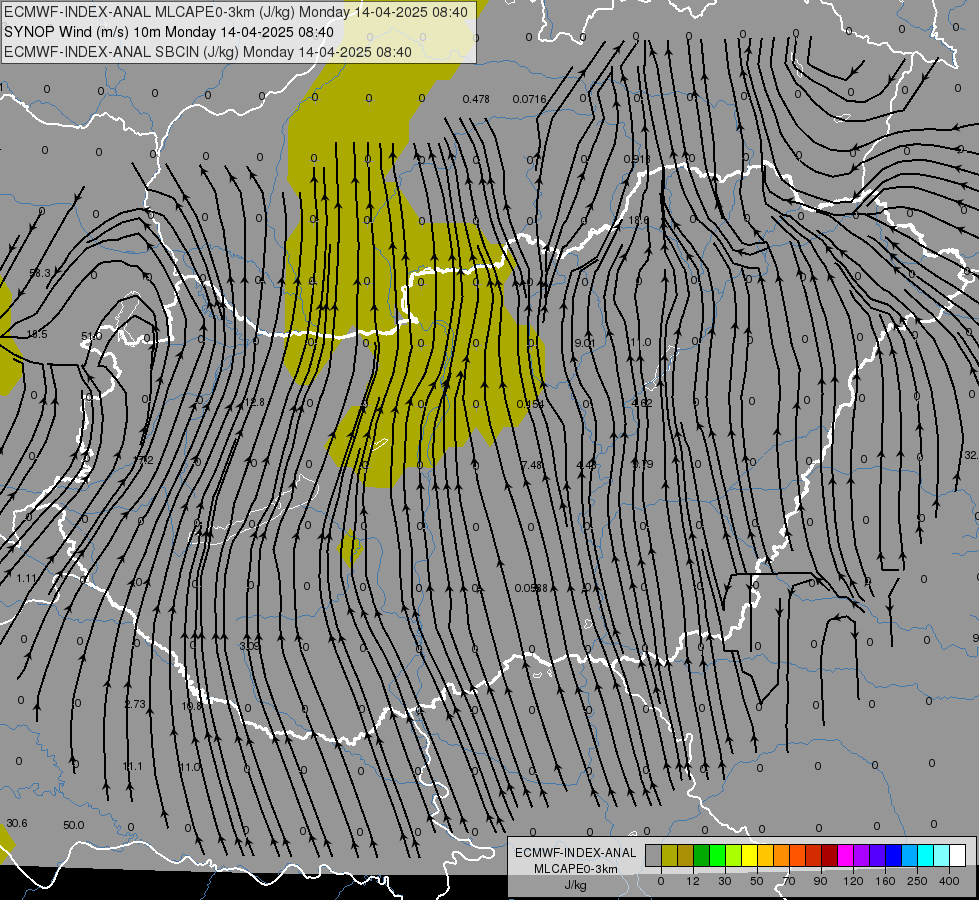Select the dark green legend swatch
The width and height of the screenshot is (979, 900).
[702, 855]
